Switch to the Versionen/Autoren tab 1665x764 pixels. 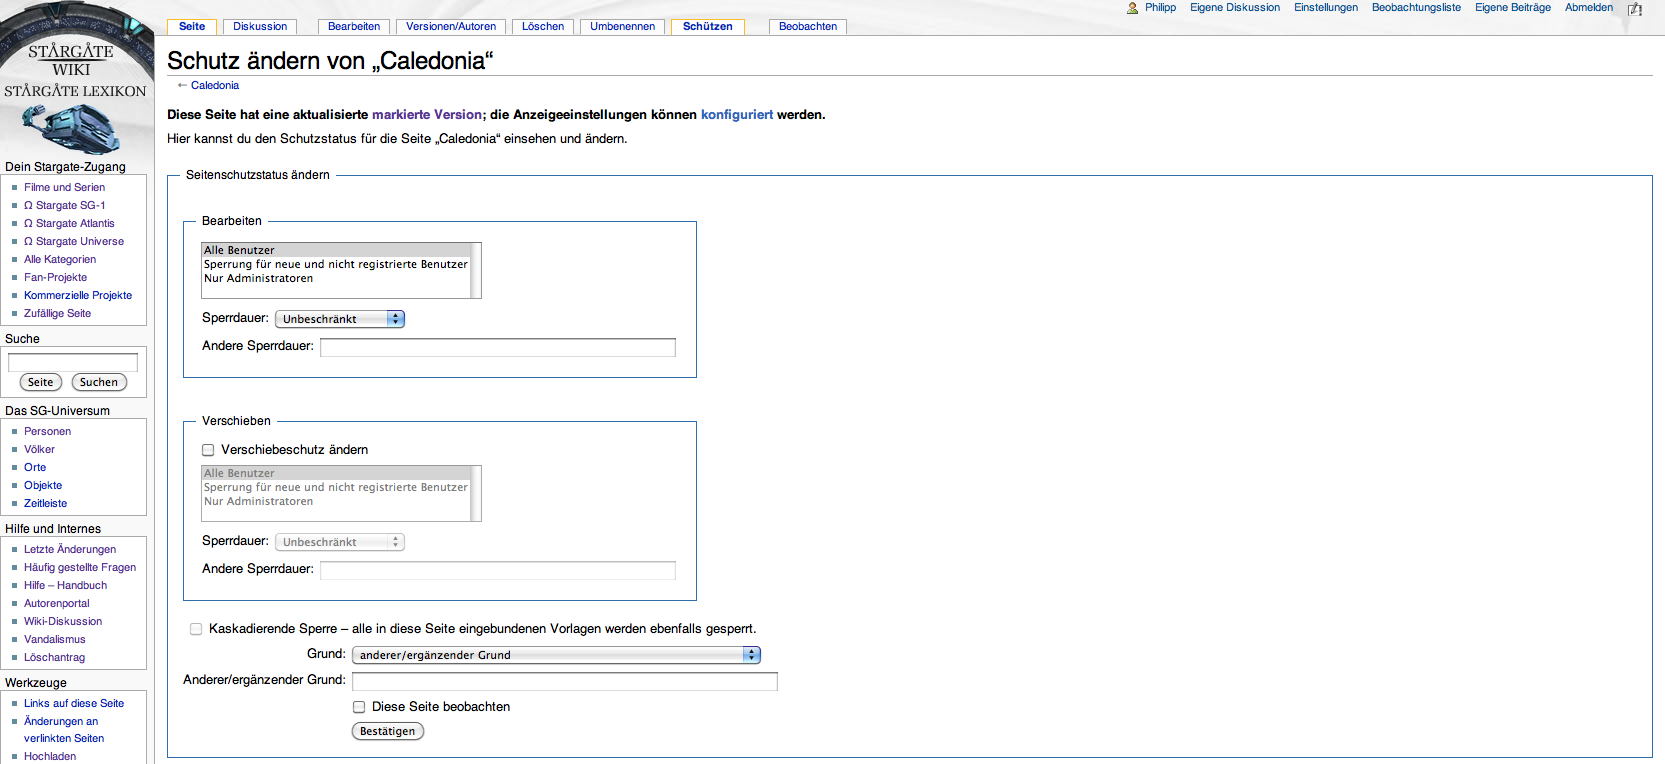(450, 27)
